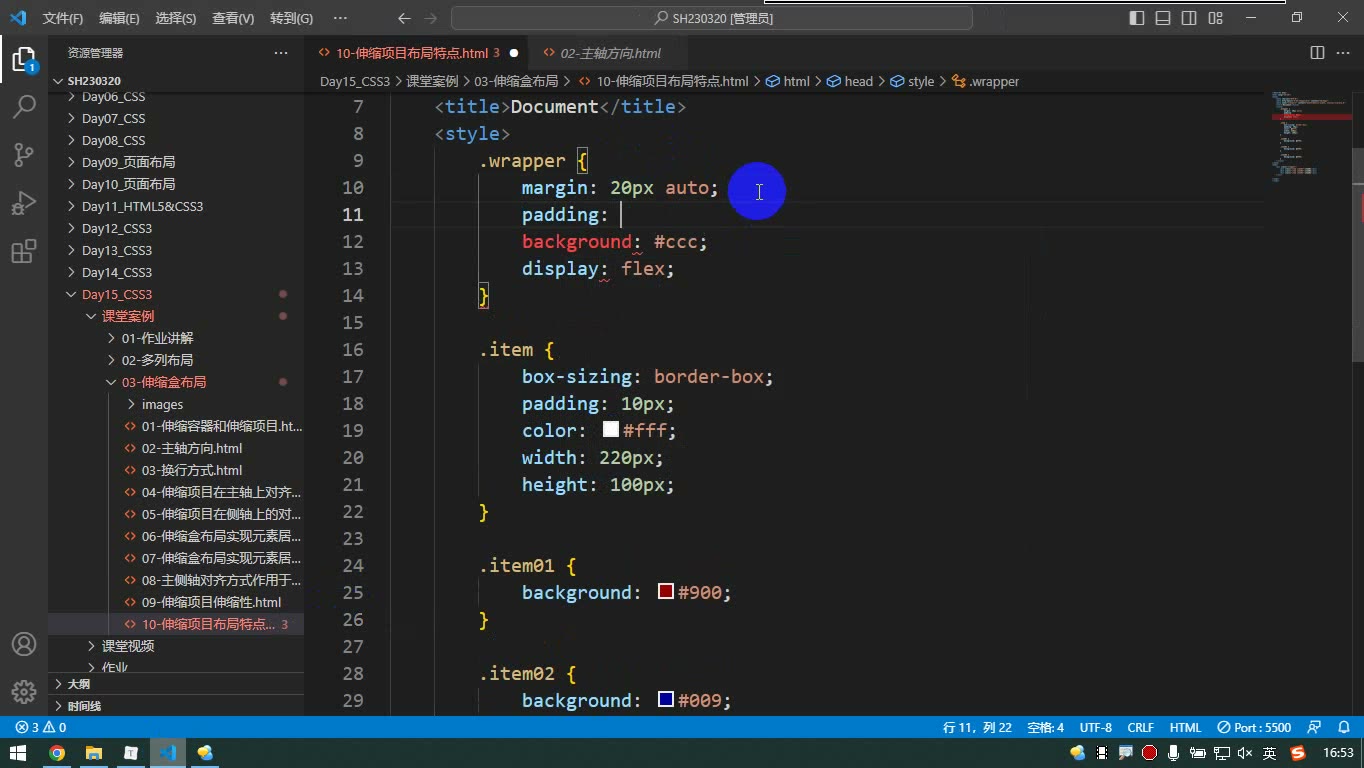Expand the 大纲 outline section
The image size is (1364, 768).
79,684
